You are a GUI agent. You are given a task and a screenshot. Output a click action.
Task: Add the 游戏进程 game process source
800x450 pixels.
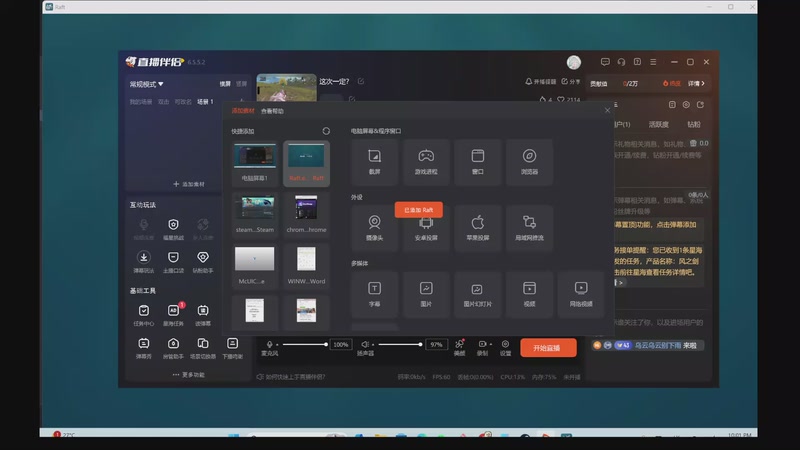(426, 162)
